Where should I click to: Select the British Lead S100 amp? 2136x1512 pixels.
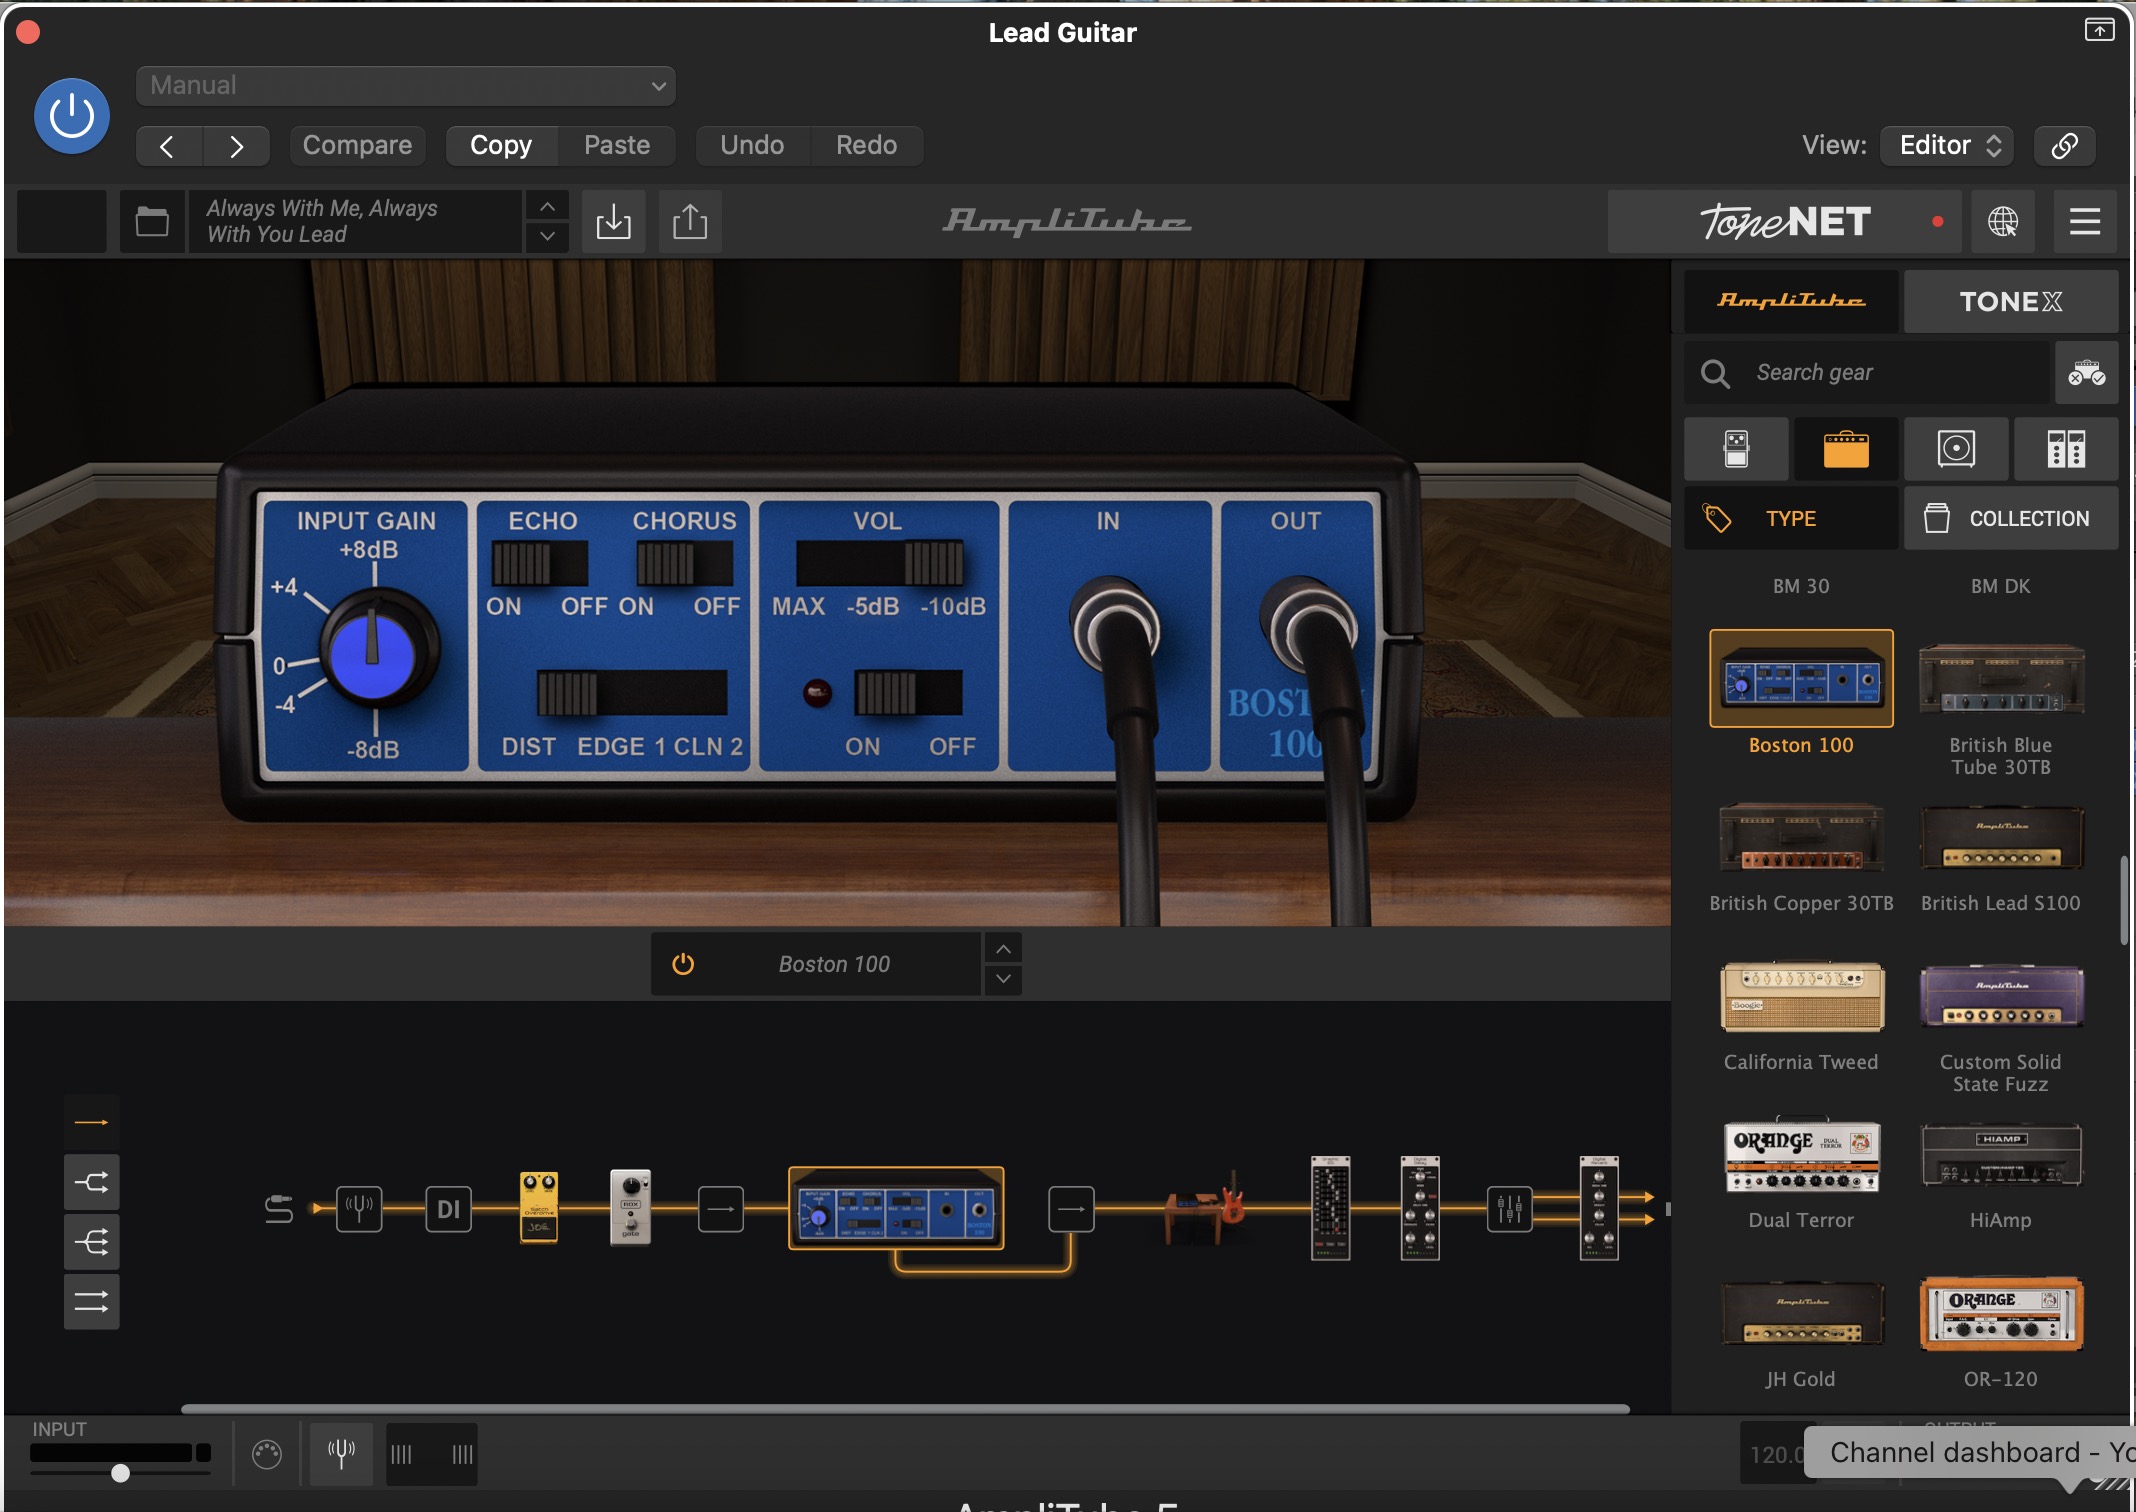[x=2001, y=837]
